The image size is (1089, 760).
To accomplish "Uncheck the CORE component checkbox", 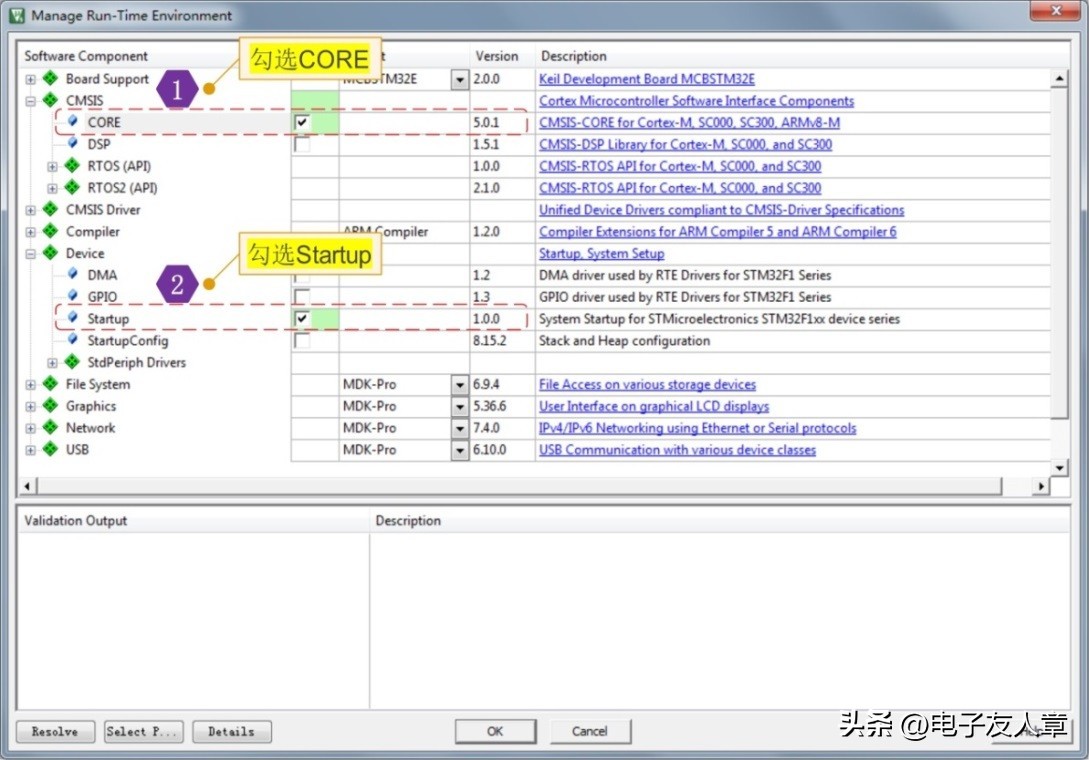I will pos(302,123).
